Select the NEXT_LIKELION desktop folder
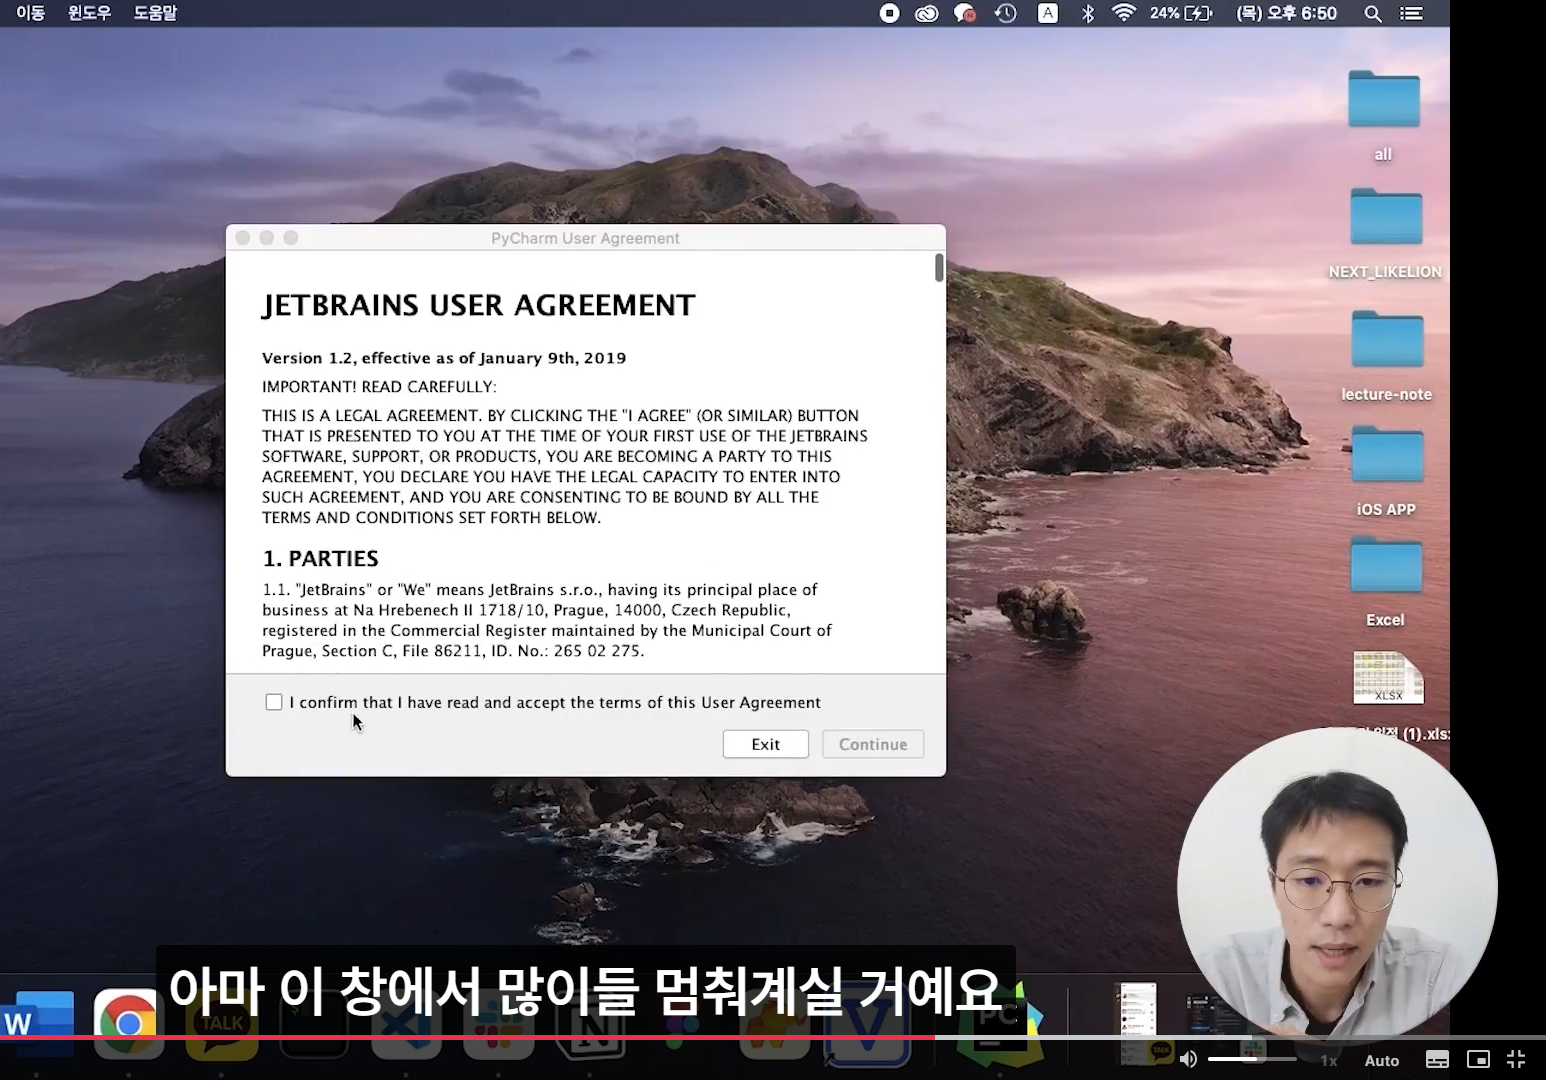 click(x=1386, y=216)
